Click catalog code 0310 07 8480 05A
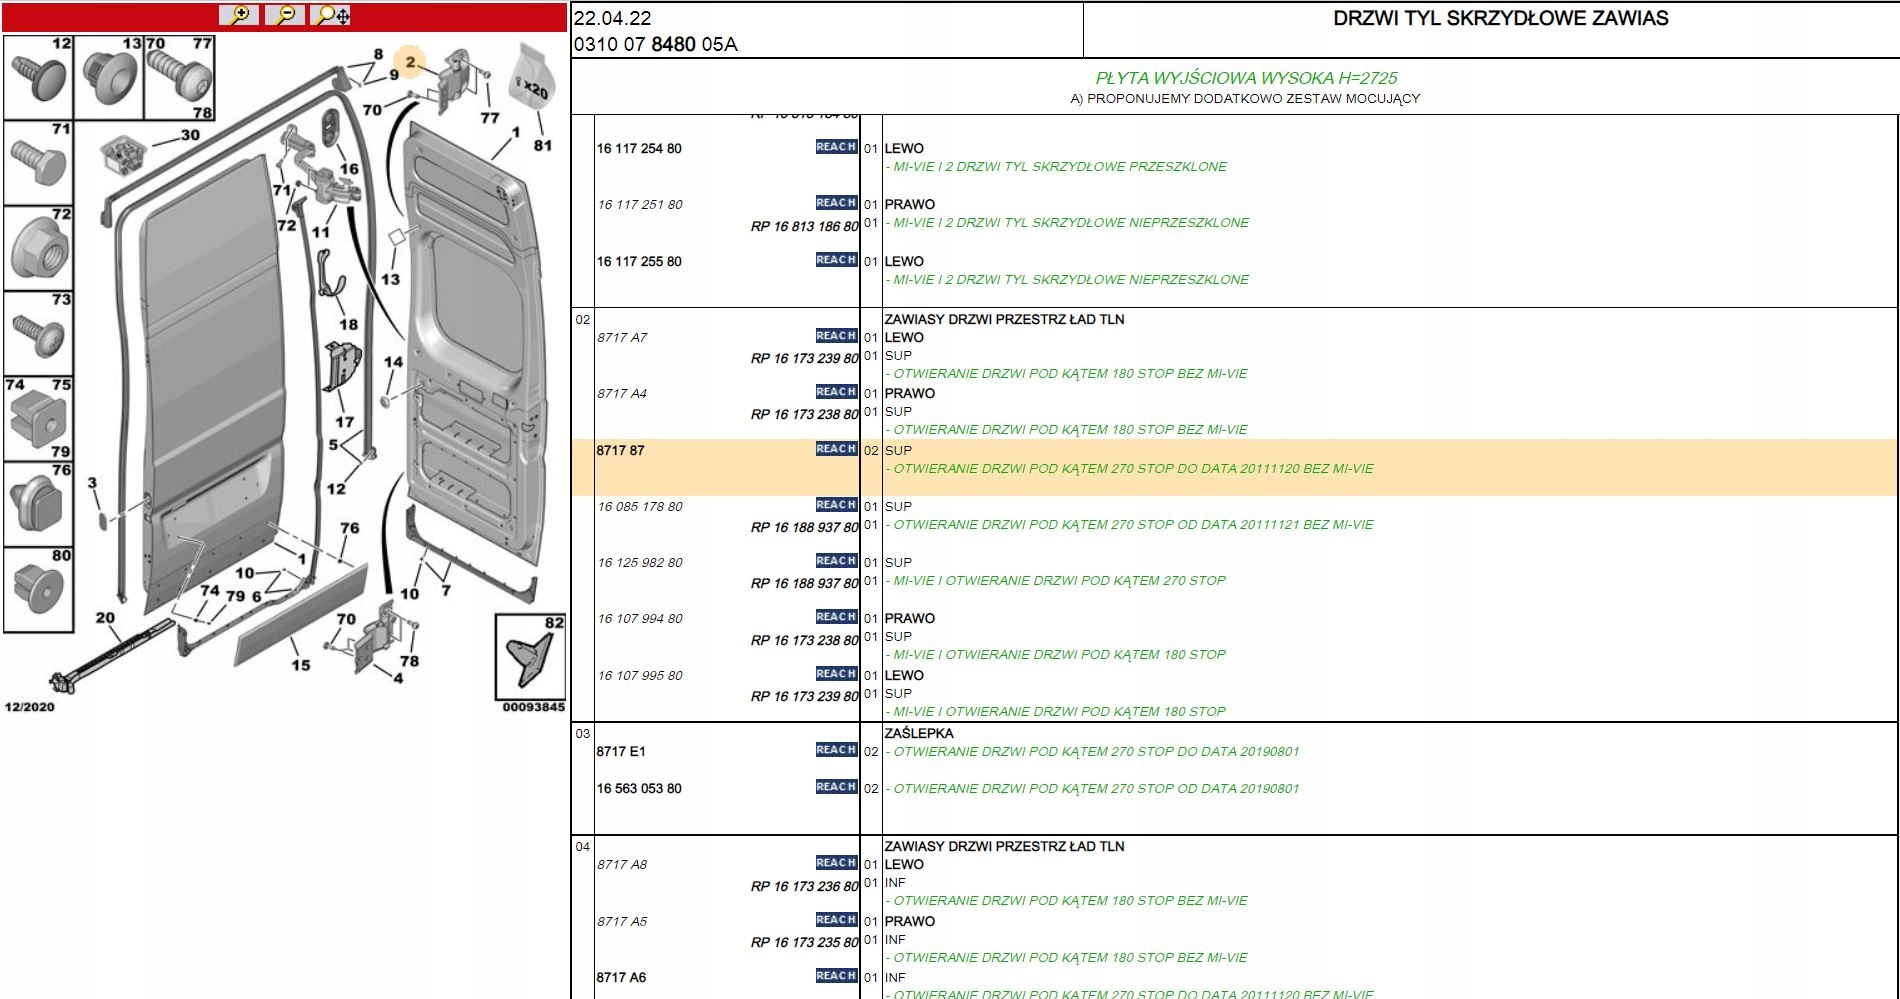1900x999 pixels. (x=655, y=44)
